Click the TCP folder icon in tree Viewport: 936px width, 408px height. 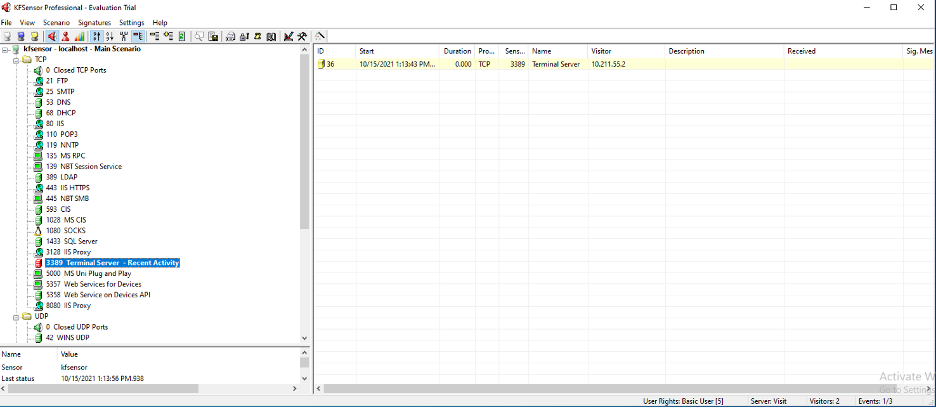(27, 59)
